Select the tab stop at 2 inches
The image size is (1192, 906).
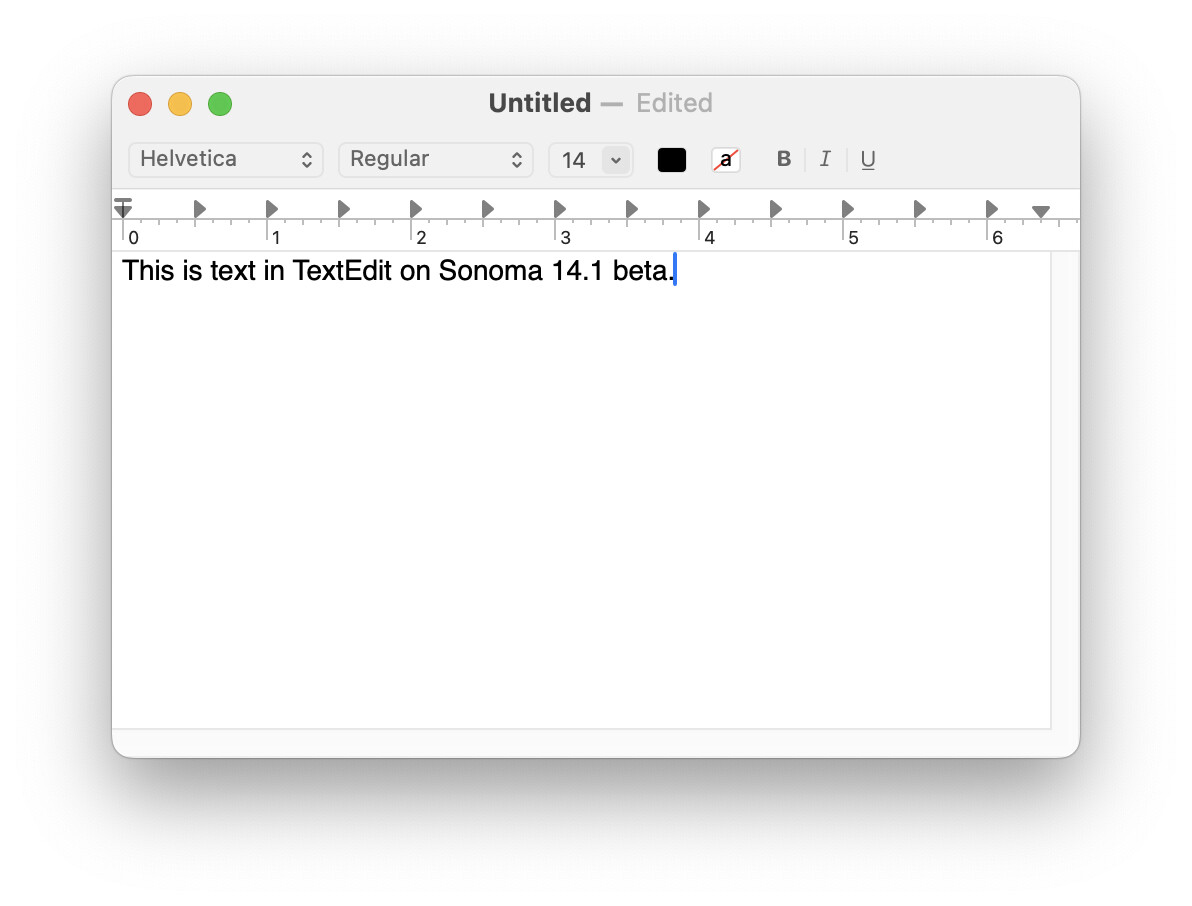click(415, 209)
